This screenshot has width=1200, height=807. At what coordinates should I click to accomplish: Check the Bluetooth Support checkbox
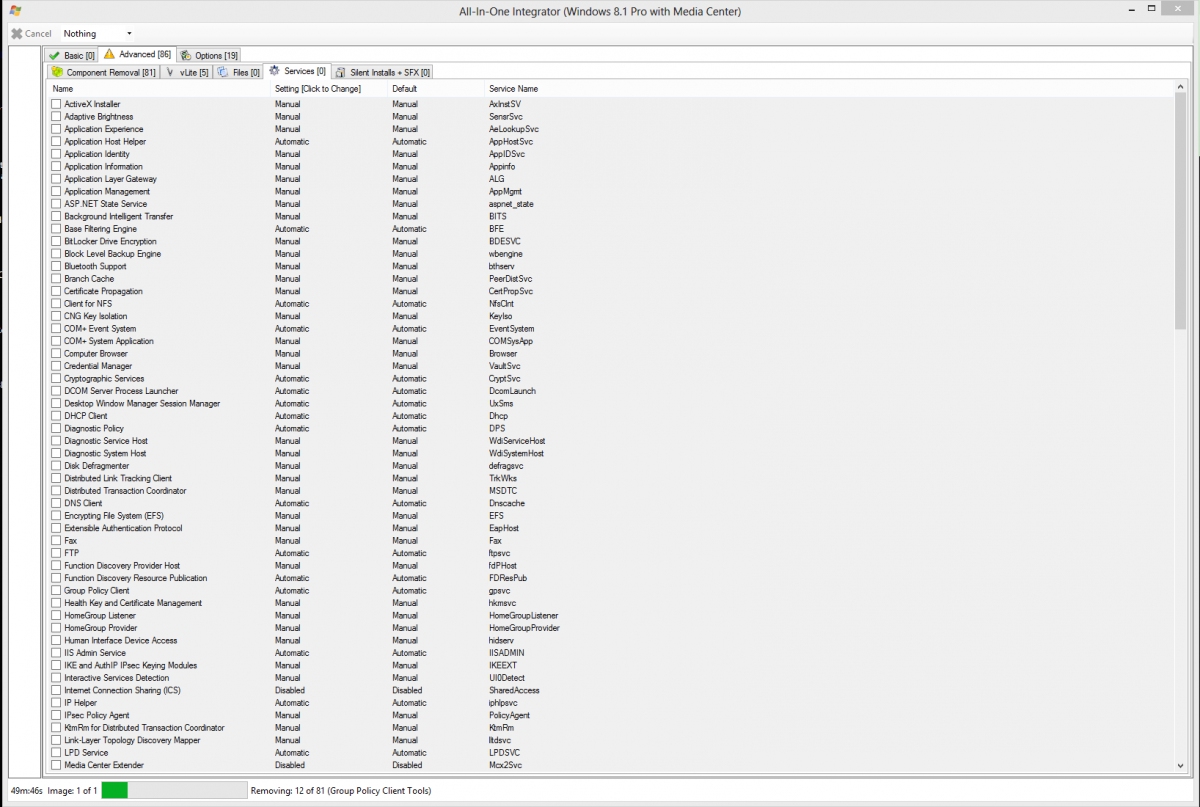[56, 266]
